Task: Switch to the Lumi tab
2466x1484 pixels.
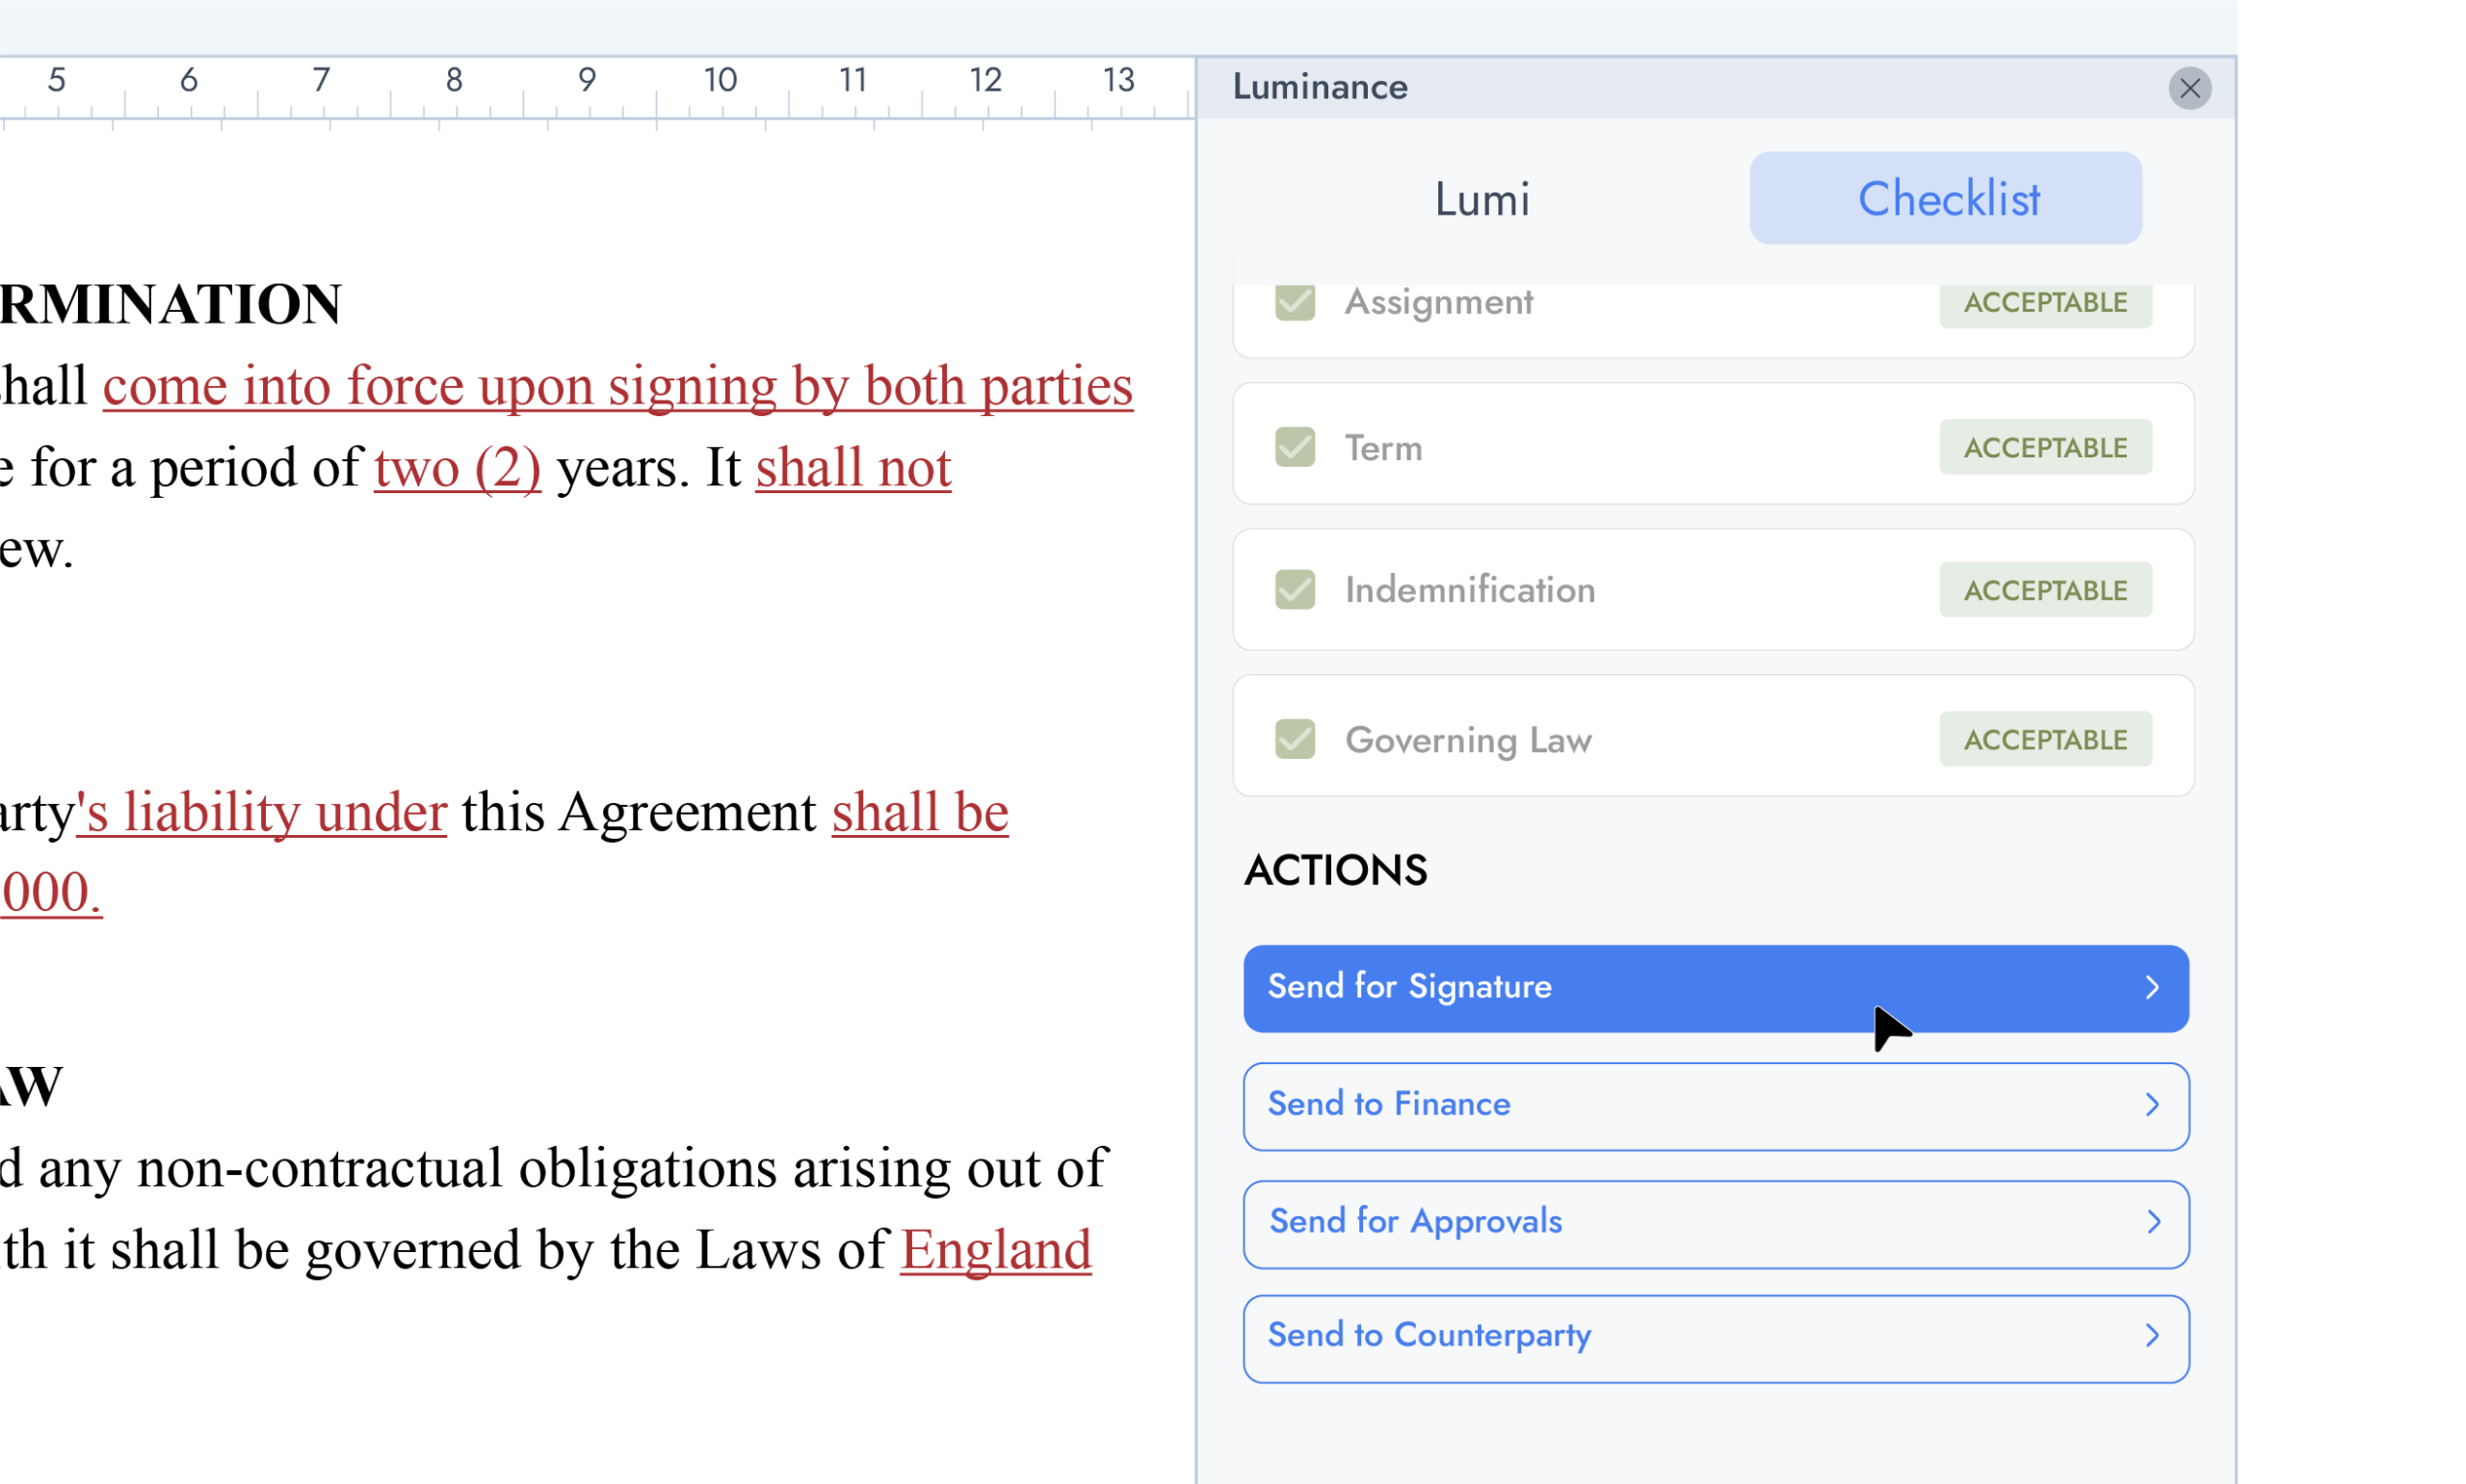Action: [x=1482, y=199]
